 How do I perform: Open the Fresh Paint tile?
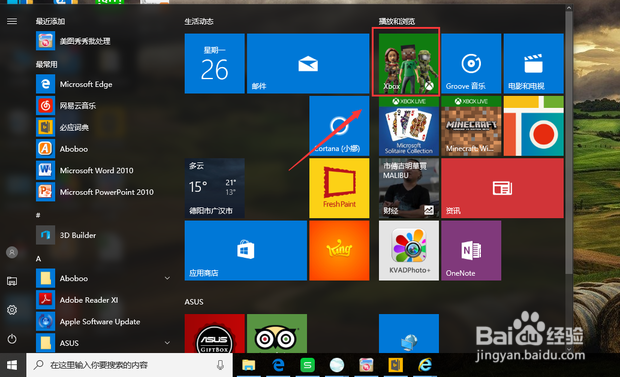(x=339, y=188)
